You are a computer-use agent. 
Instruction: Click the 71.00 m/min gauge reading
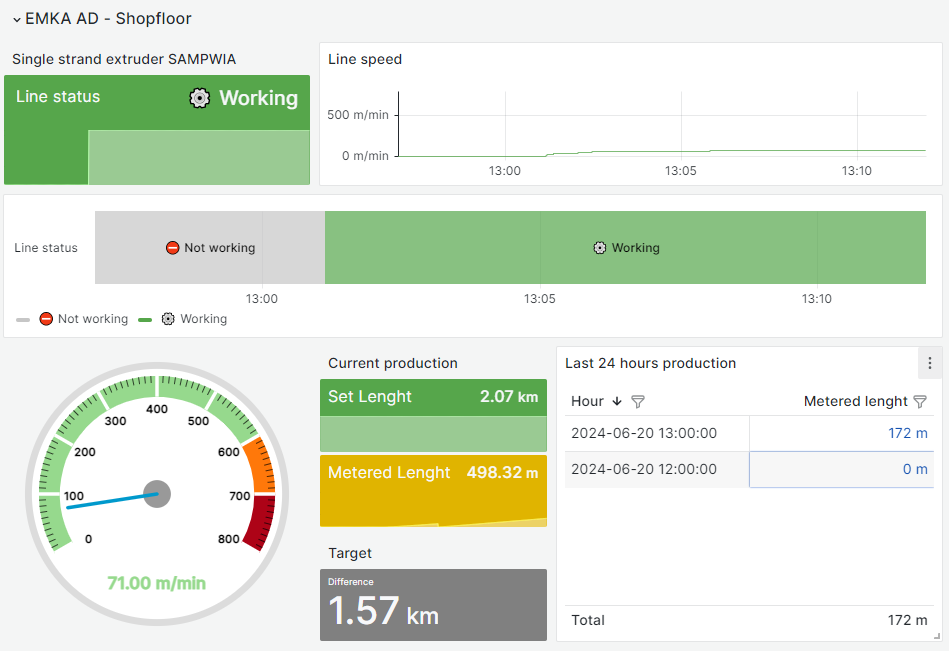(157, 583)
